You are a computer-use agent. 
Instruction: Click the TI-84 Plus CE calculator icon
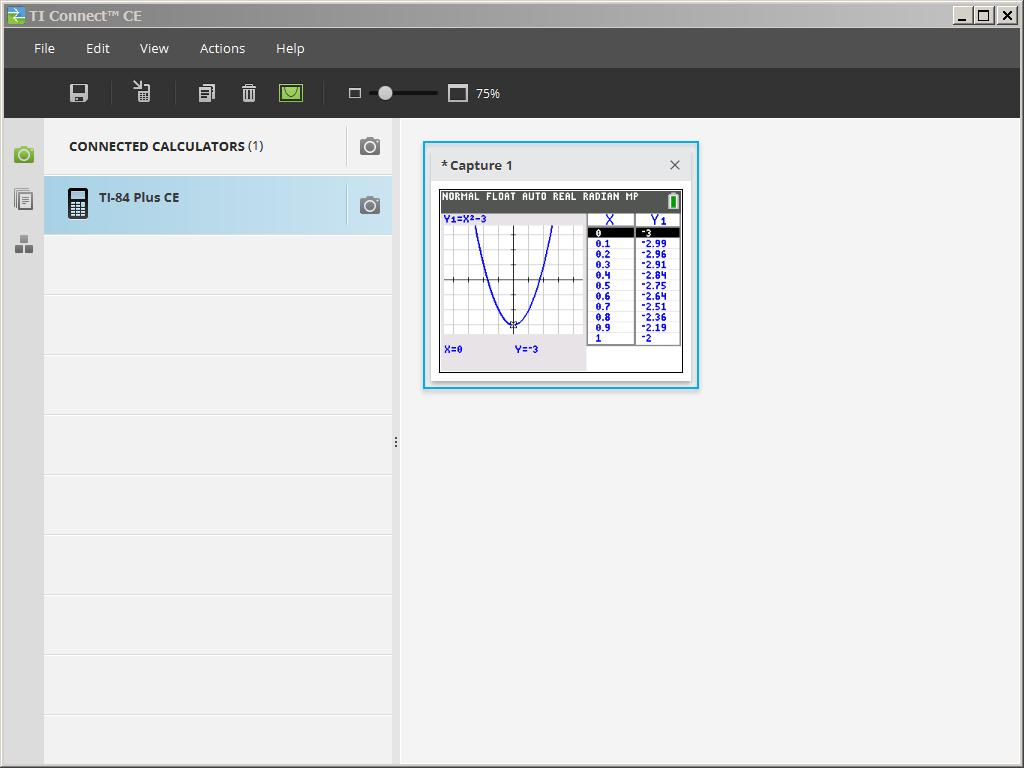coord(78,203)
